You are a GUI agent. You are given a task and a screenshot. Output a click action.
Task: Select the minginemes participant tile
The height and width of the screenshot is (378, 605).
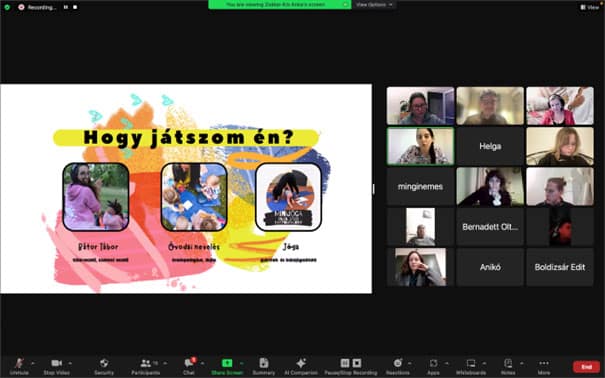[420, 187]
